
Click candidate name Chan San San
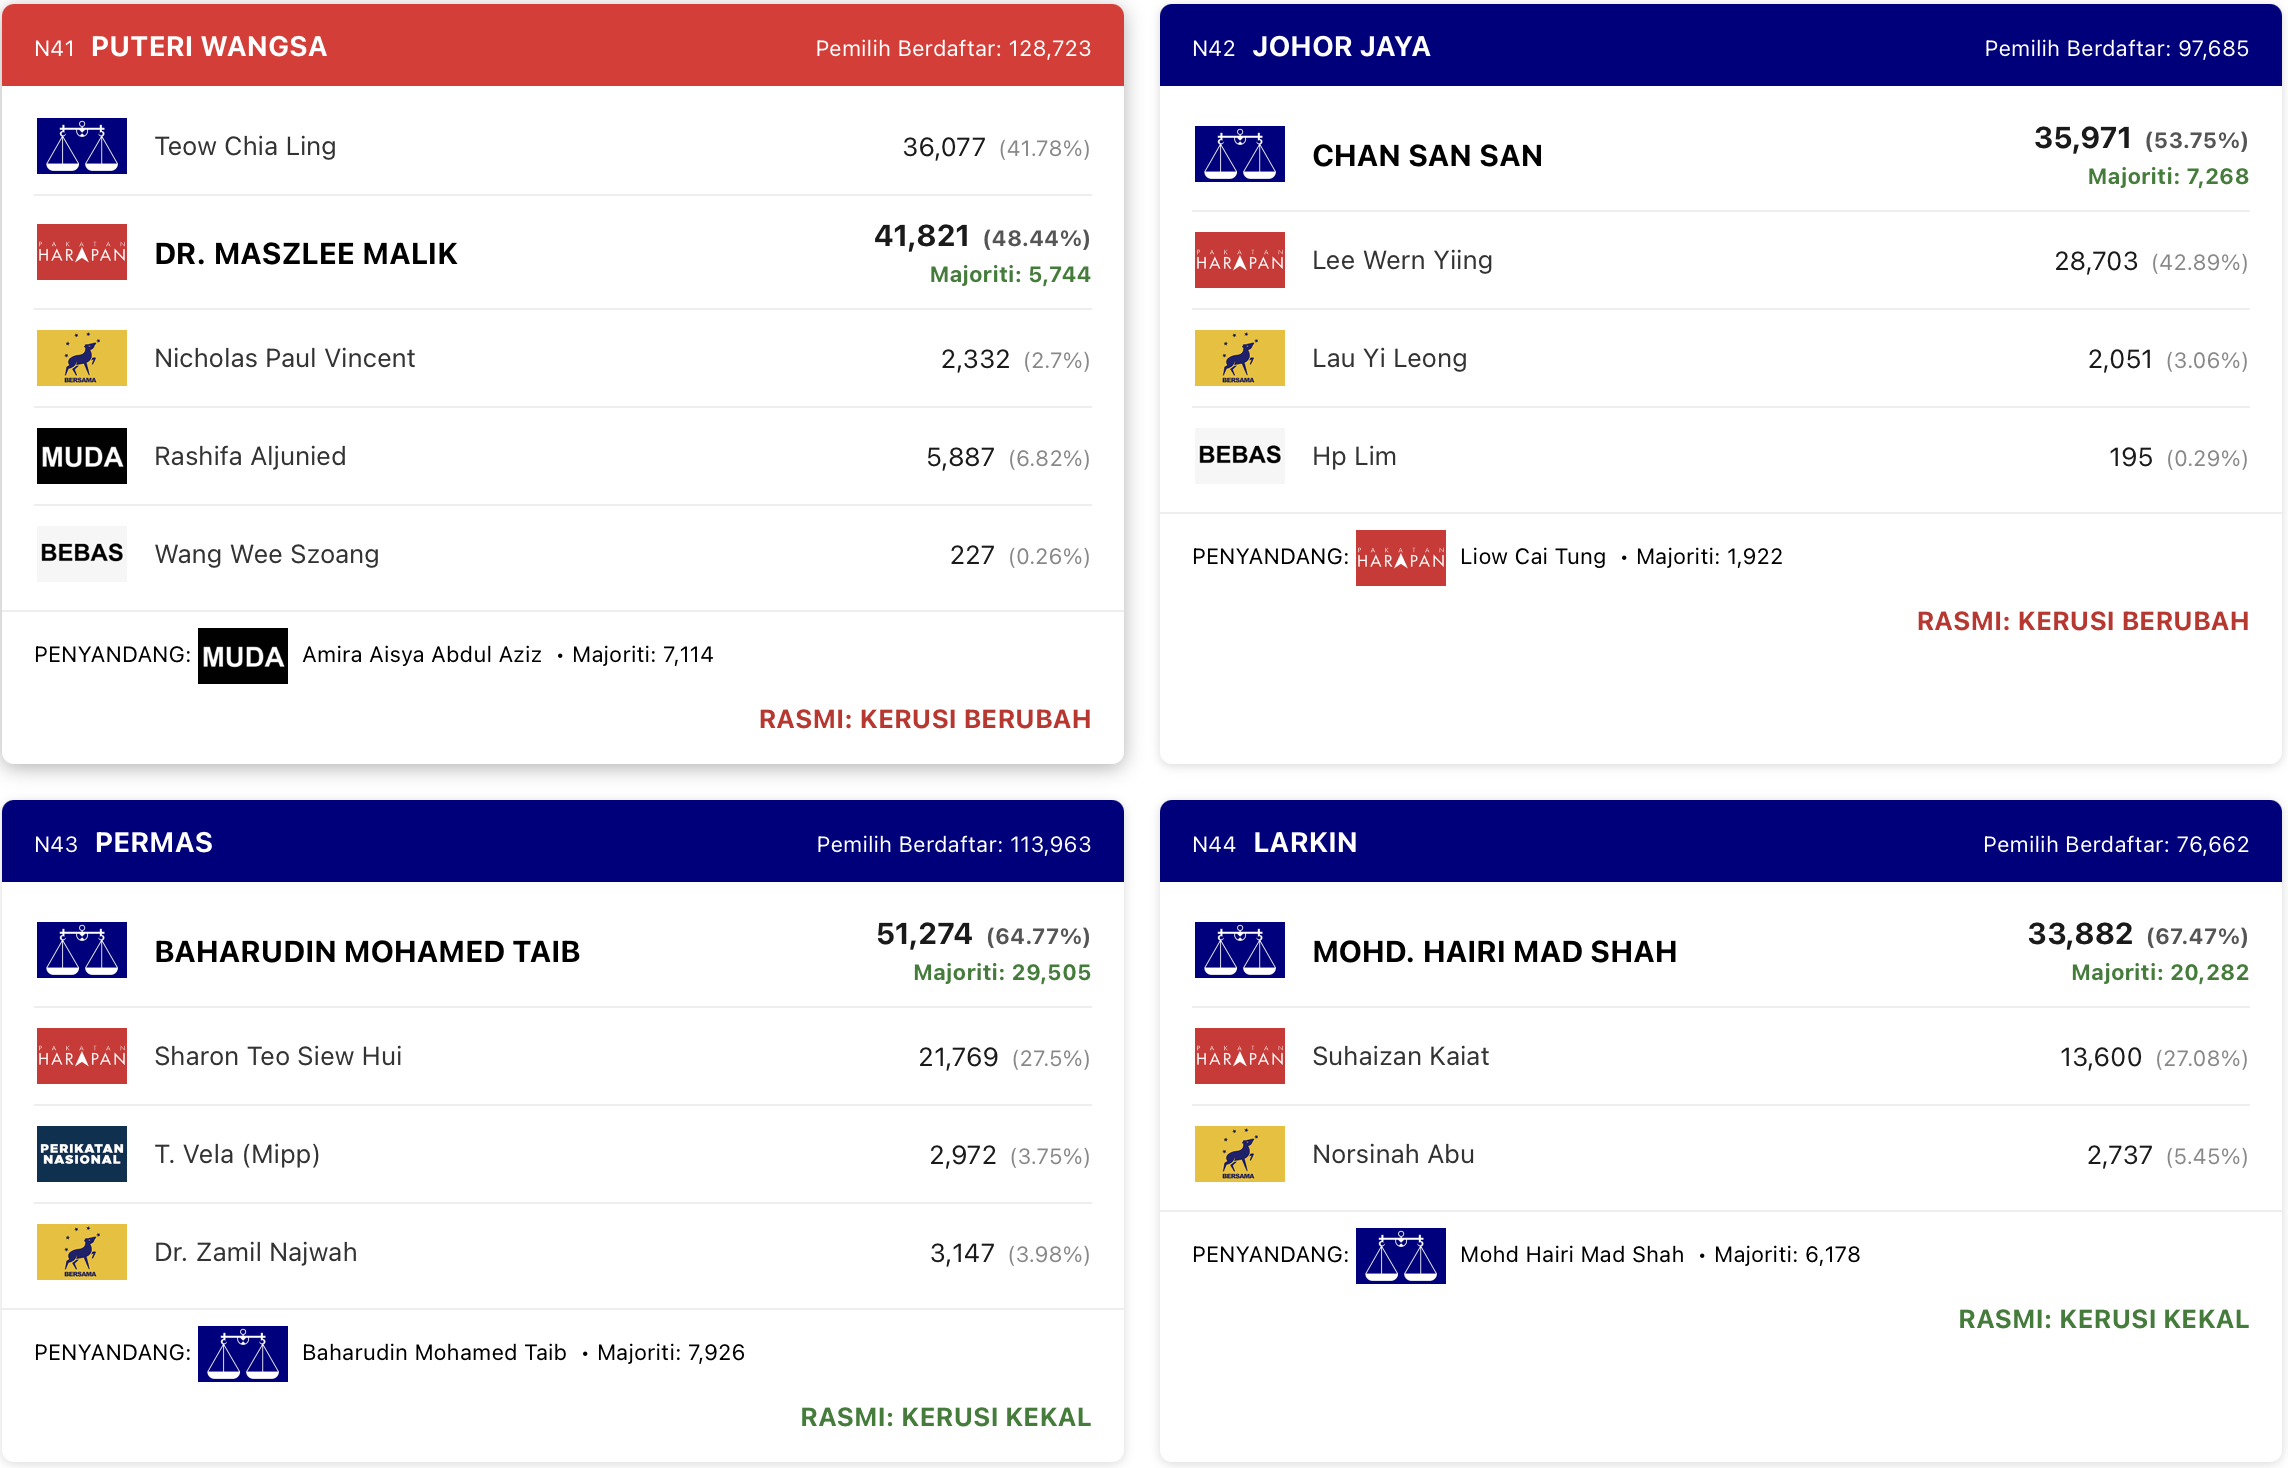(1427, 156)
